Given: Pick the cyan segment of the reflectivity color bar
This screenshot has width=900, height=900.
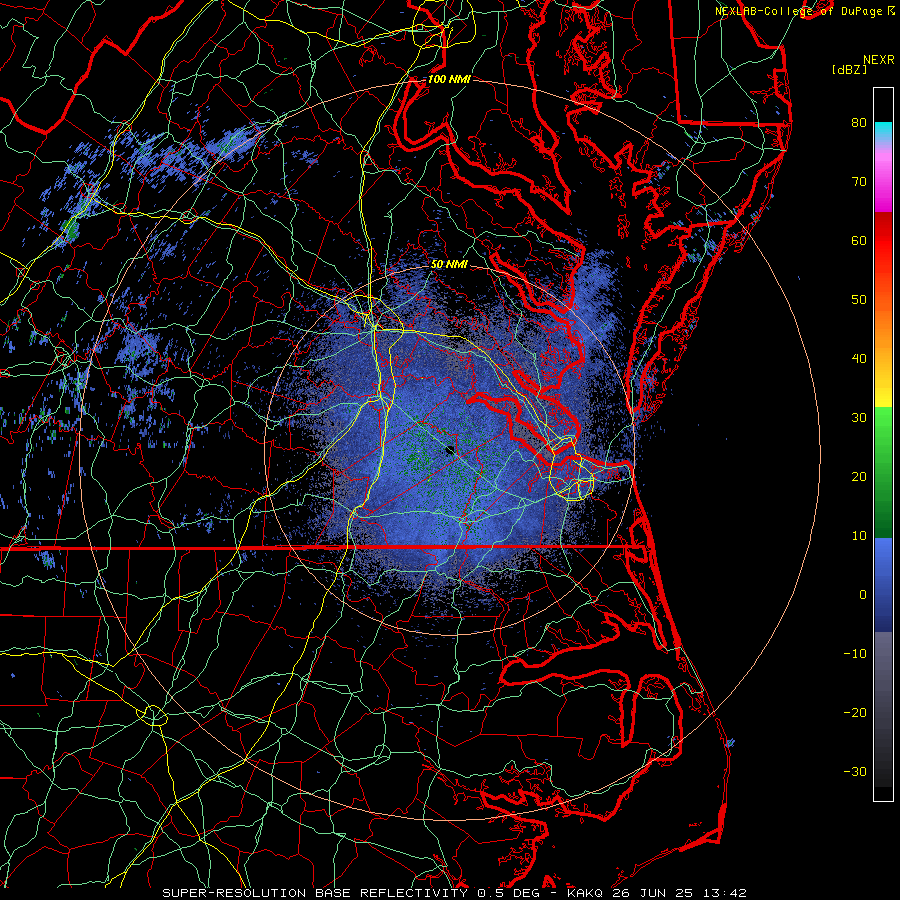Looking at the screenshot, I should pos(883,132).
